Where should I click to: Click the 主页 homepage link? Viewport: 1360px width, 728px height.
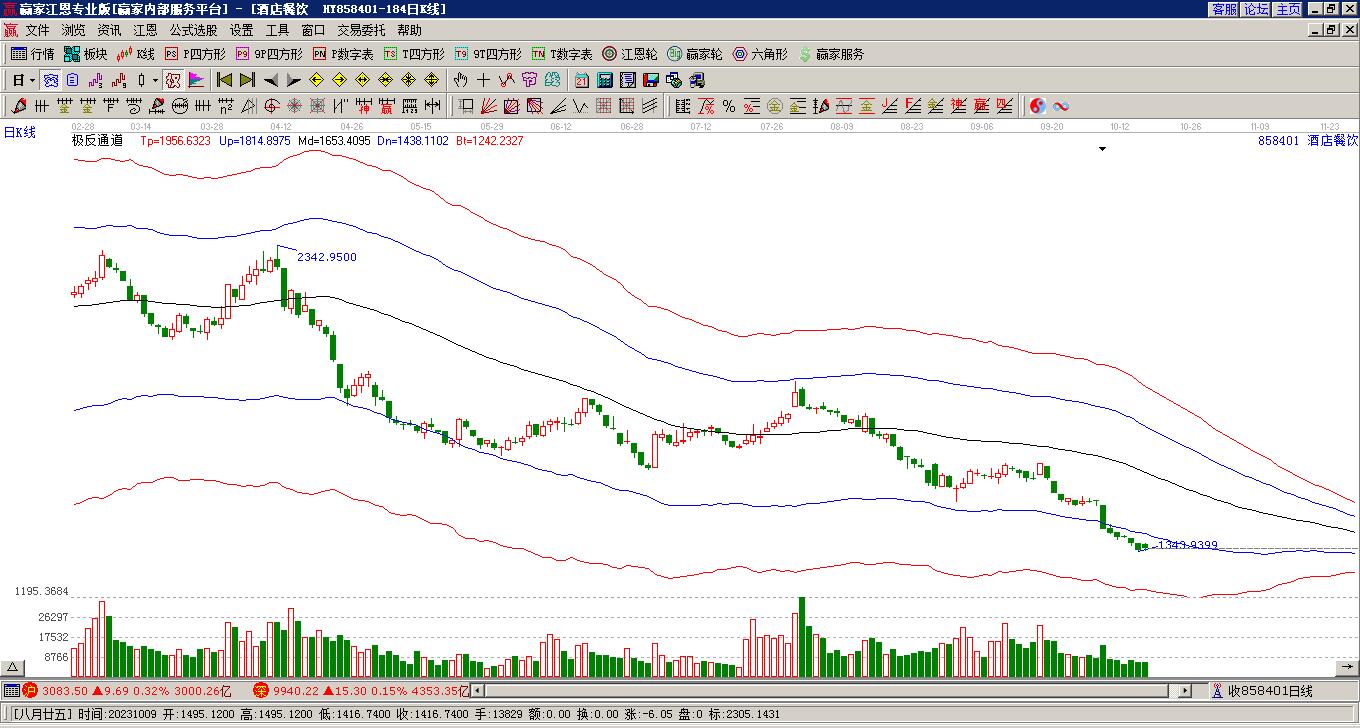click(x=1289, y=9)
